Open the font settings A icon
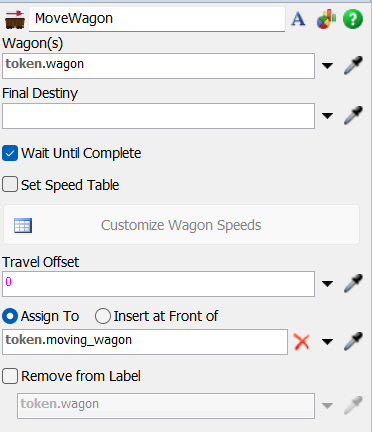The image size is (372, 432). pyautogui.click(x=298, y=19)
